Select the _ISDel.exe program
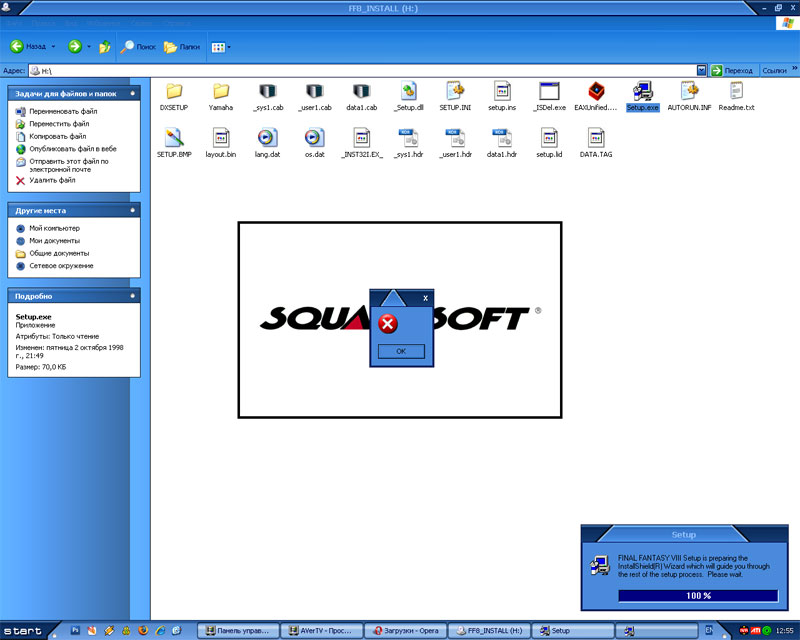This screenshot has height=640, width=800. coord(549,97)
